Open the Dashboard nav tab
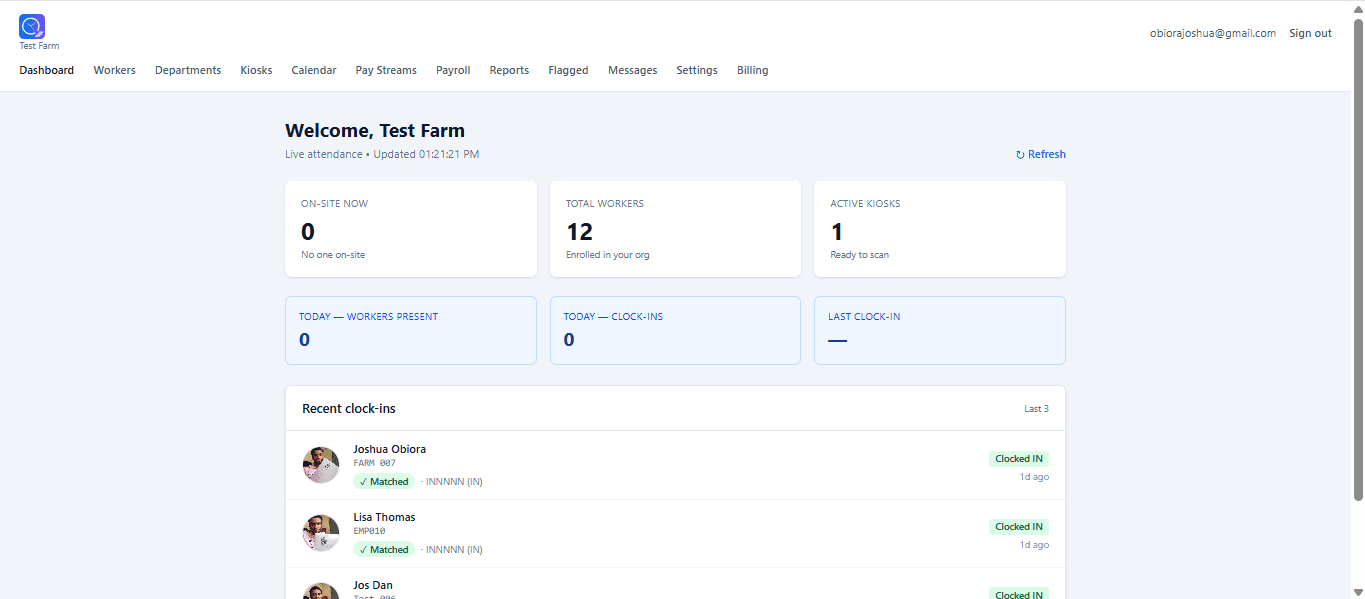The height and width of the screenshot is (599, 1365). [x=47, y=70]
